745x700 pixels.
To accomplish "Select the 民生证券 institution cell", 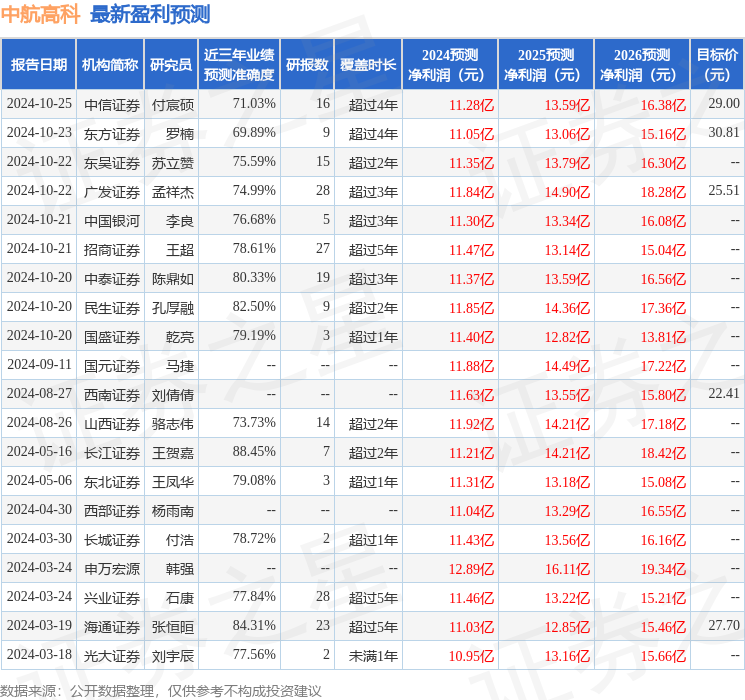I will tap(112, 308).
